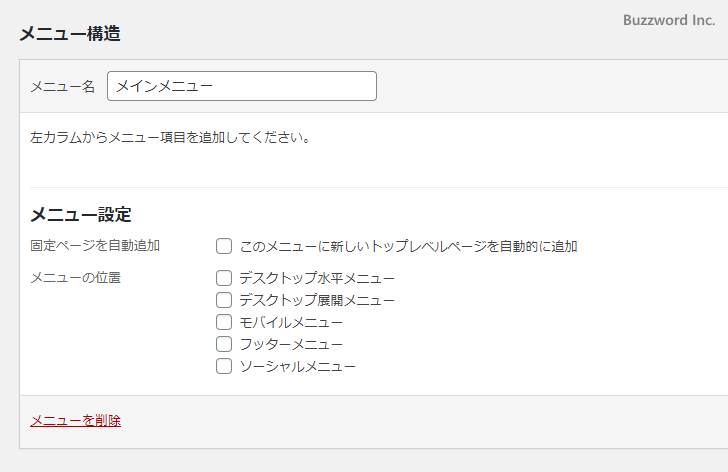Viewport: 728px width, 472px height.
Task: Click the メニューの位置 row label
Action: [x=76, y=277]
